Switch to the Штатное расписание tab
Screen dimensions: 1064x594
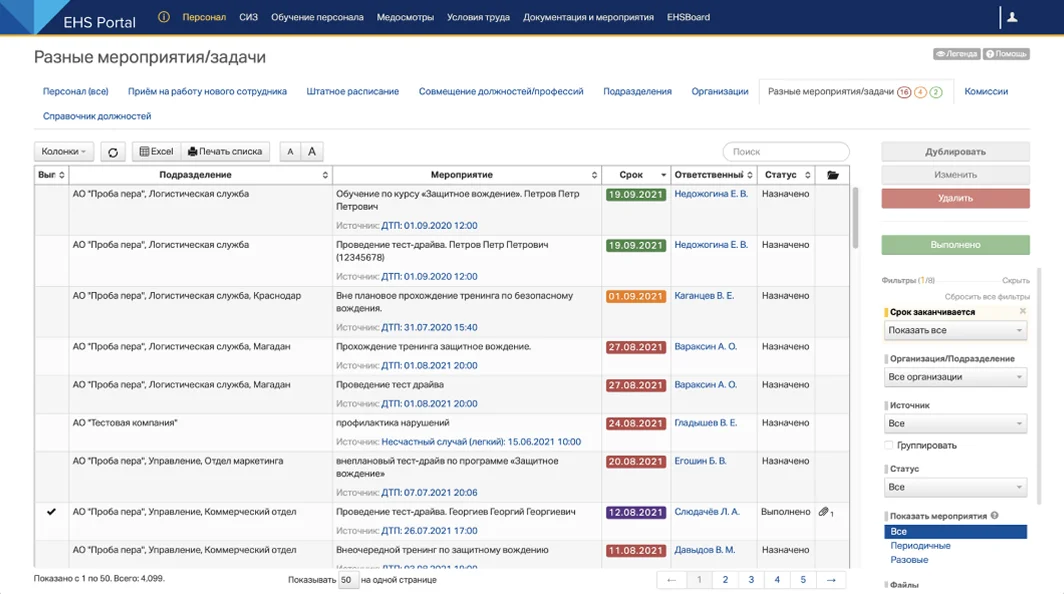pyautogui.click(x=352, y=92)
